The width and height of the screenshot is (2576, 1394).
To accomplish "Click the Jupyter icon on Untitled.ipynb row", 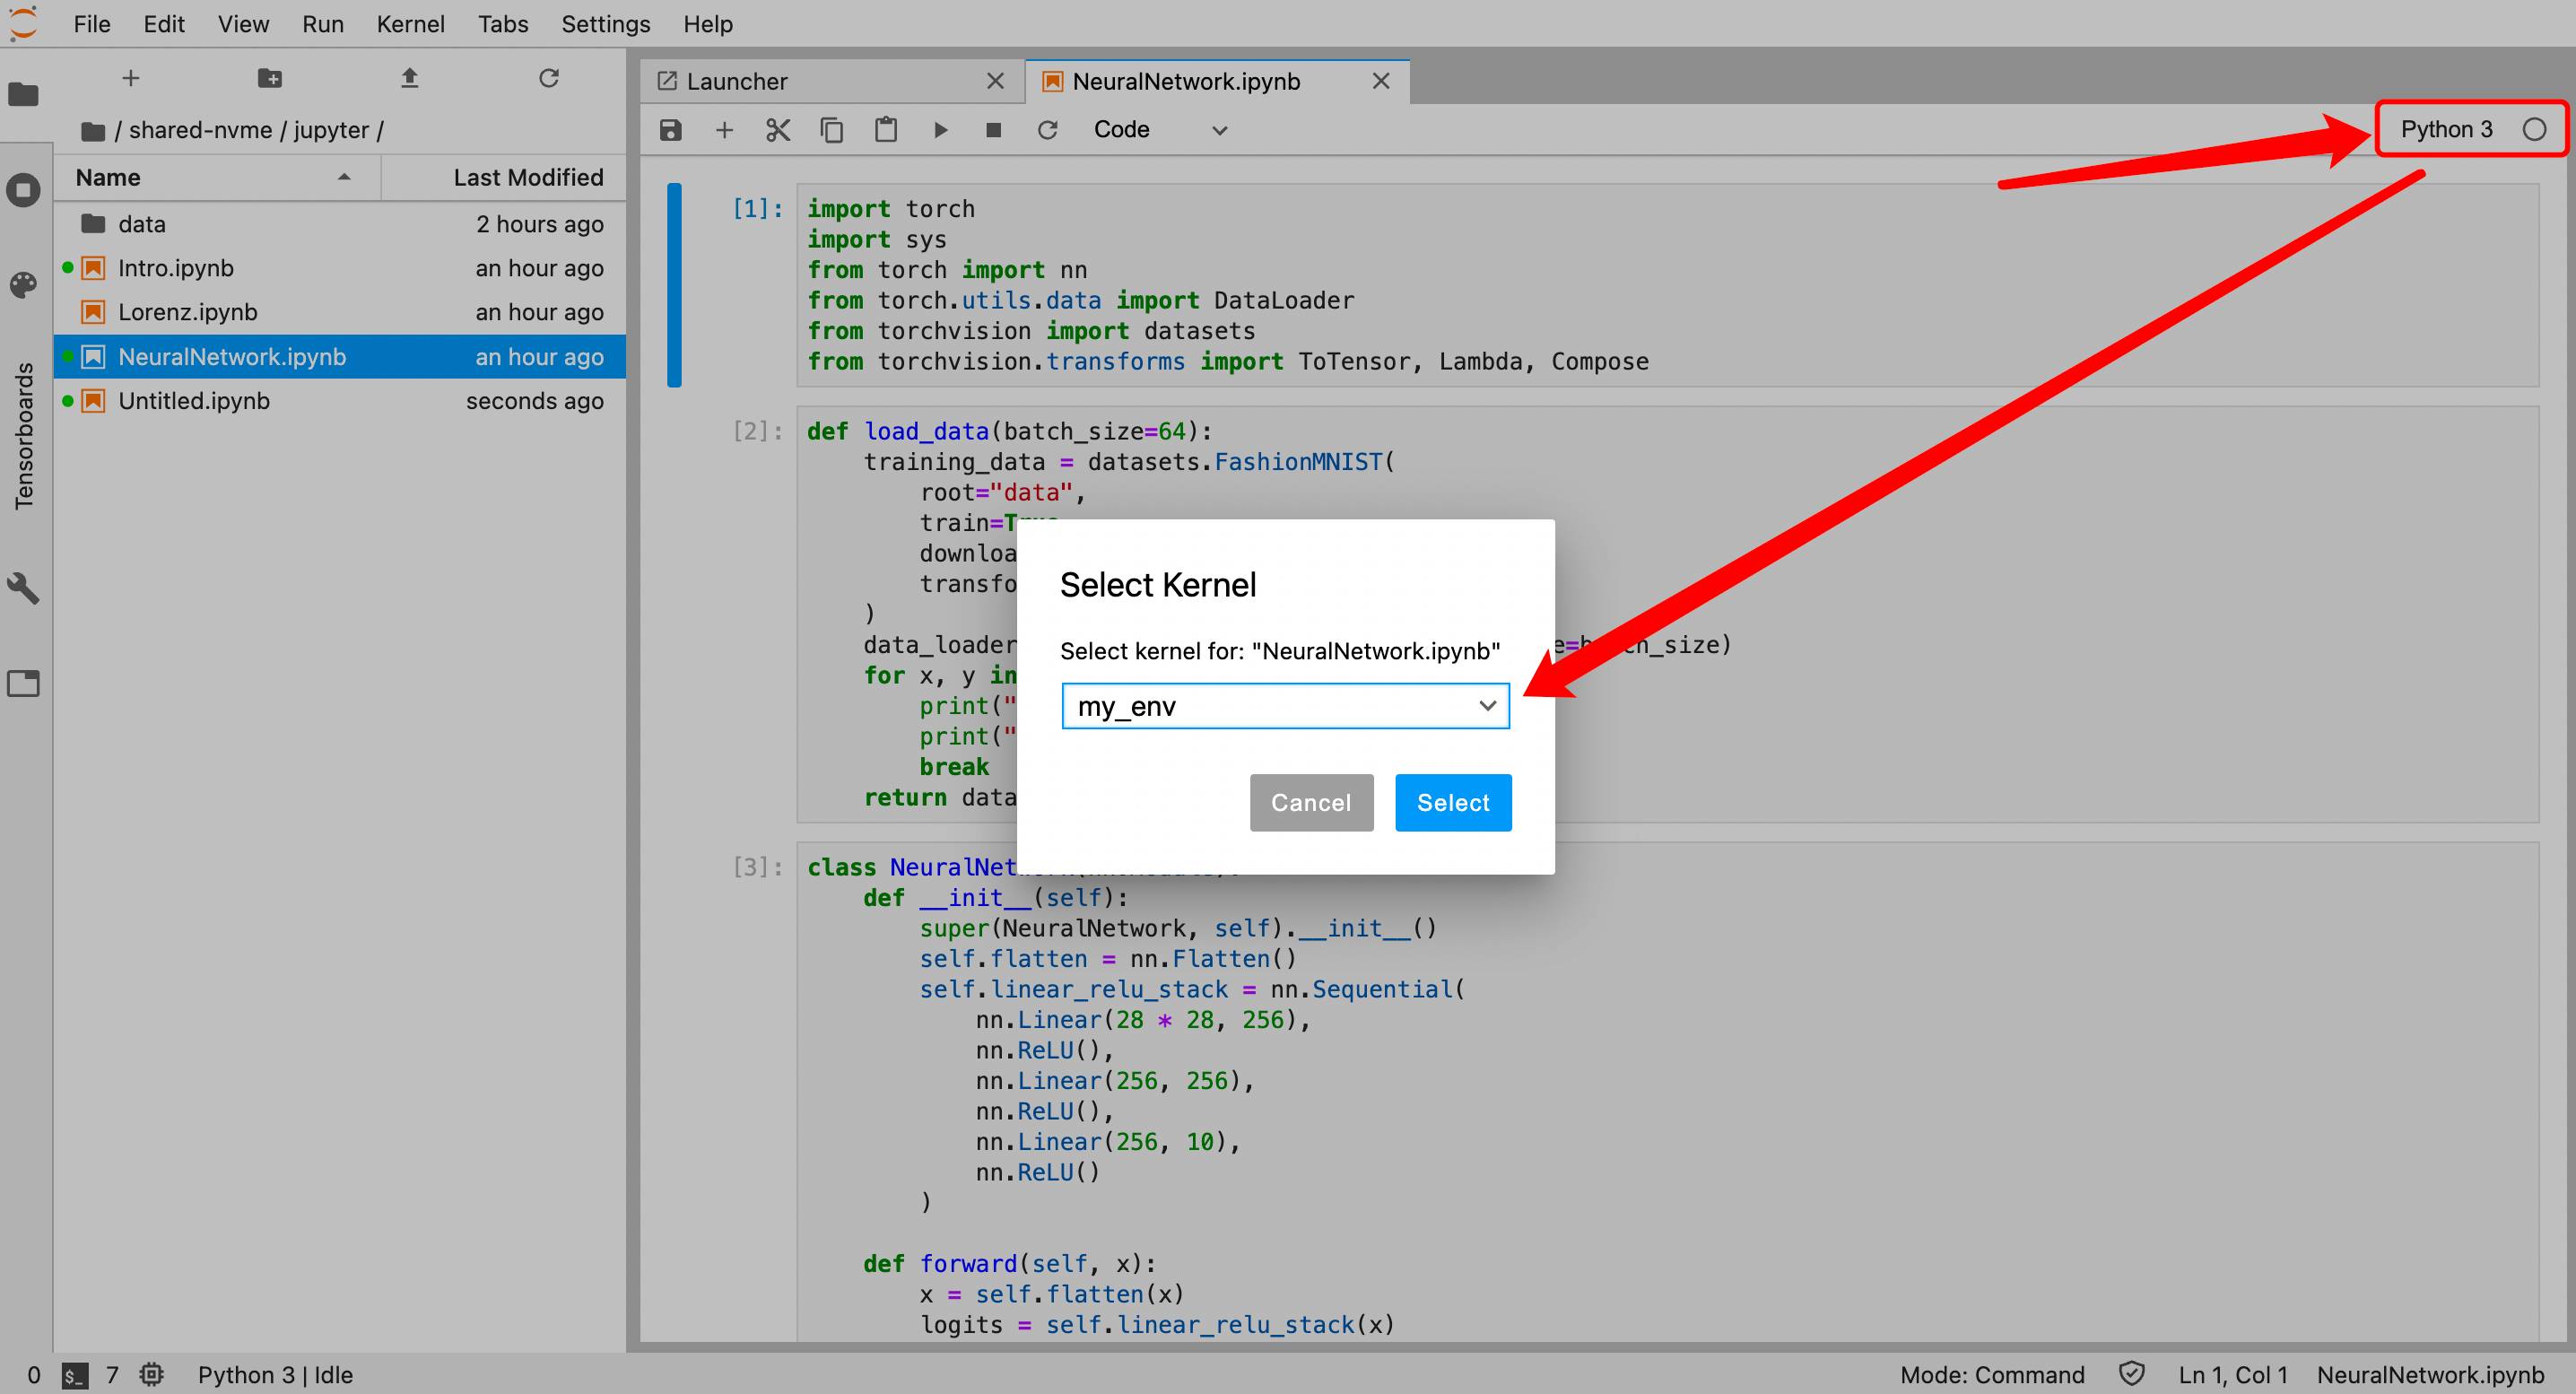I will pyautogui.click(x=93, y=401).
